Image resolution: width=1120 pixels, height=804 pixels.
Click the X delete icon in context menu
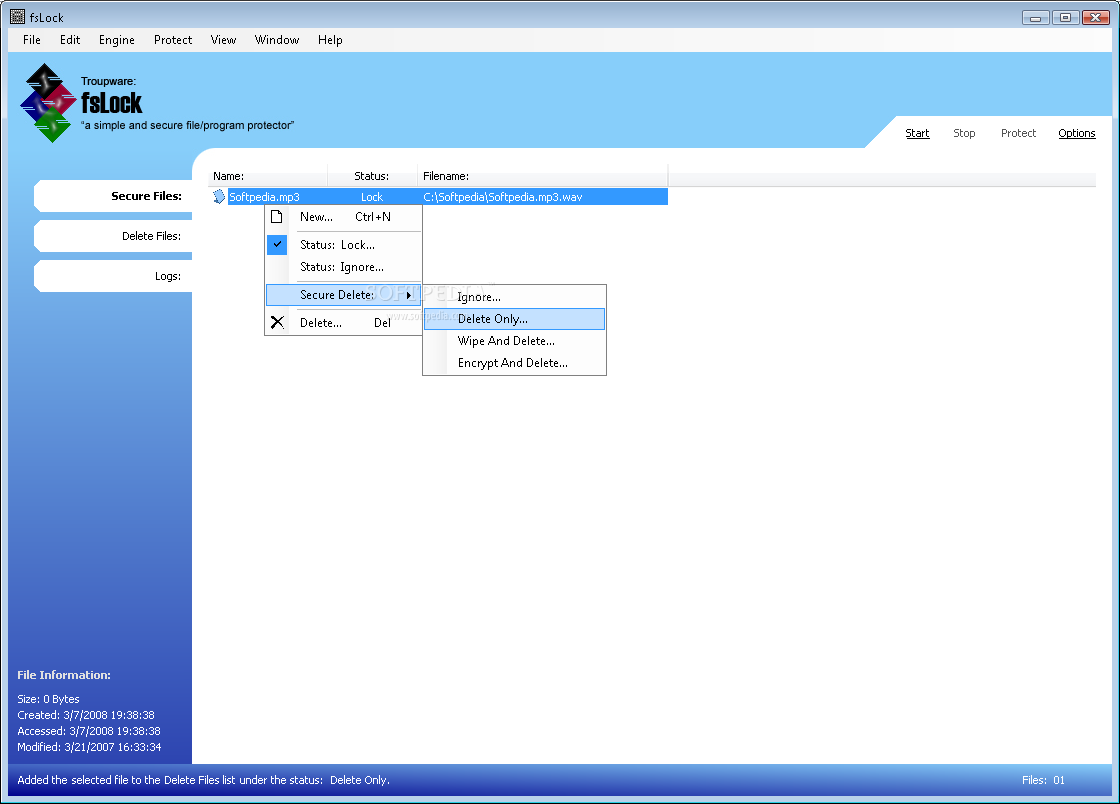click(x=277, y=323)
